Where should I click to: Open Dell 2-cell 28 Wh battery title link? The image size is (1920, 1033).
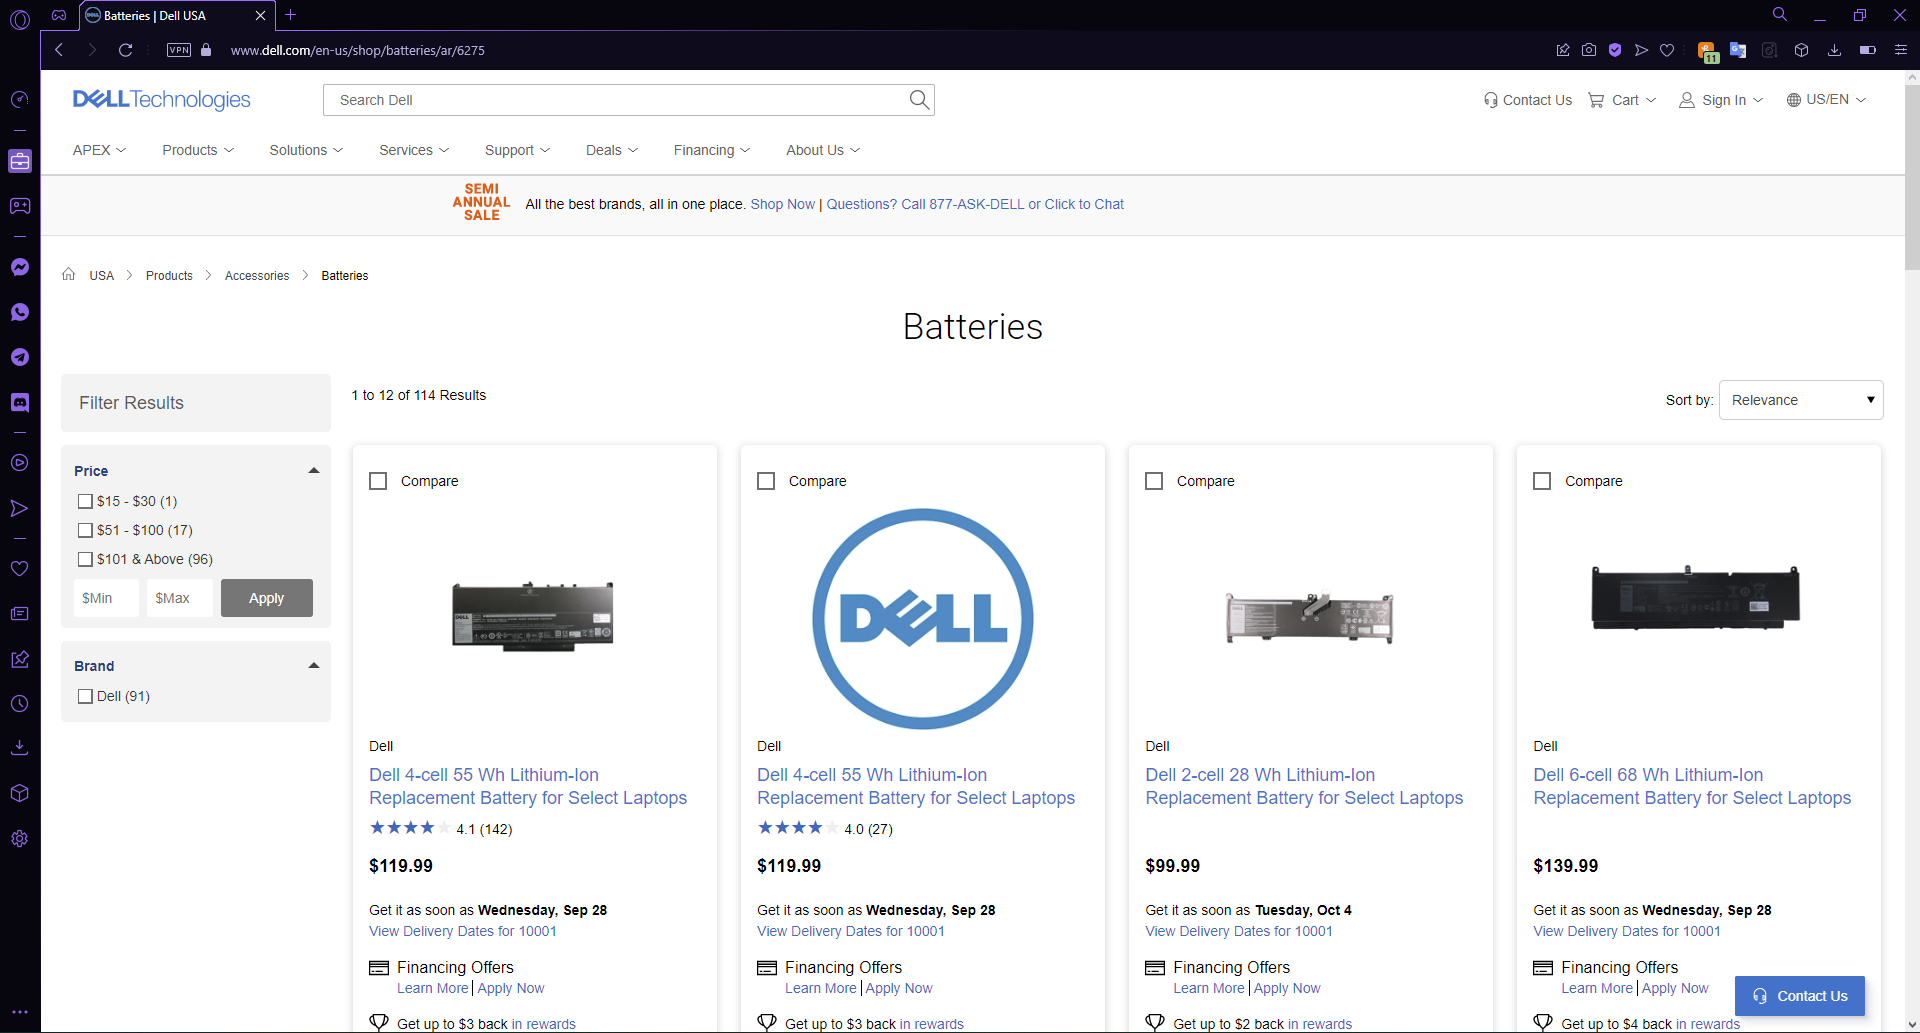[x=1304, y=786]
